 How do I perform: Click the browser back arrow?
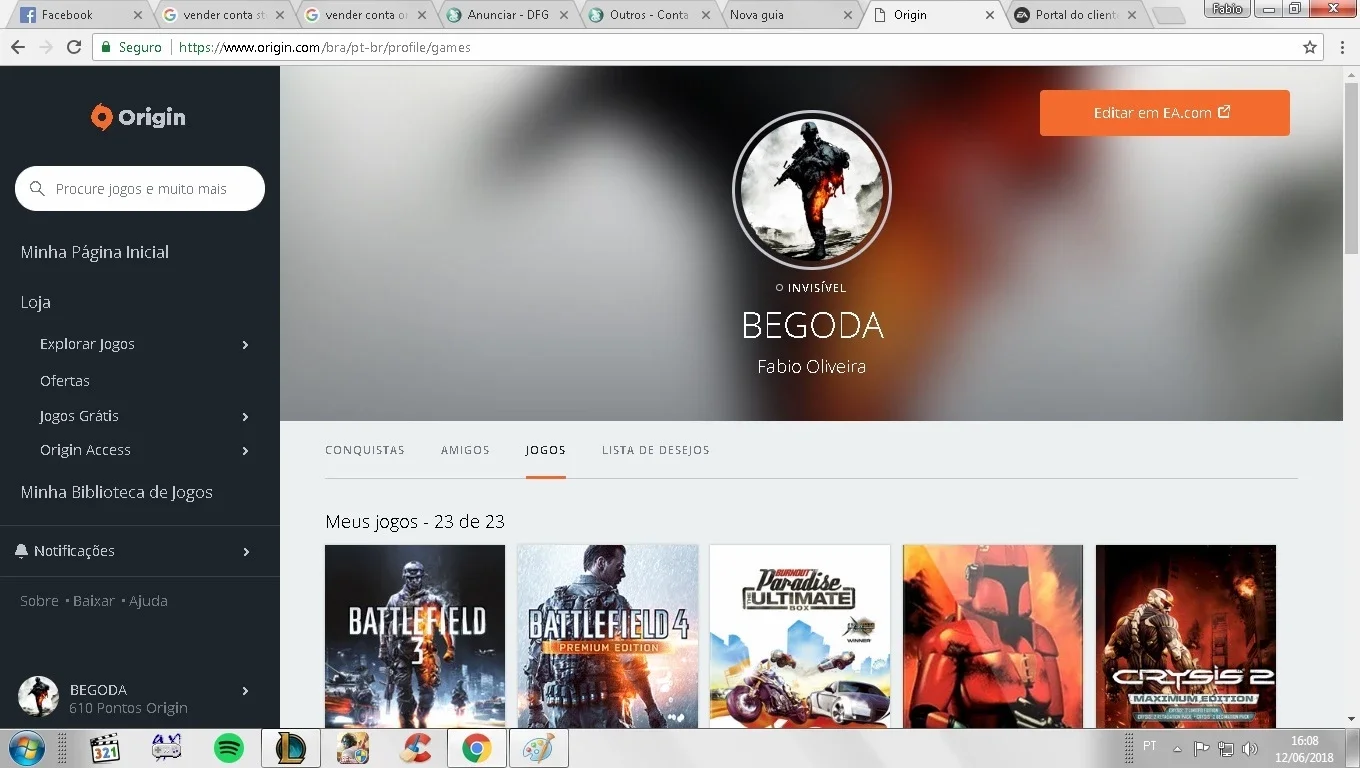[18, 47]
